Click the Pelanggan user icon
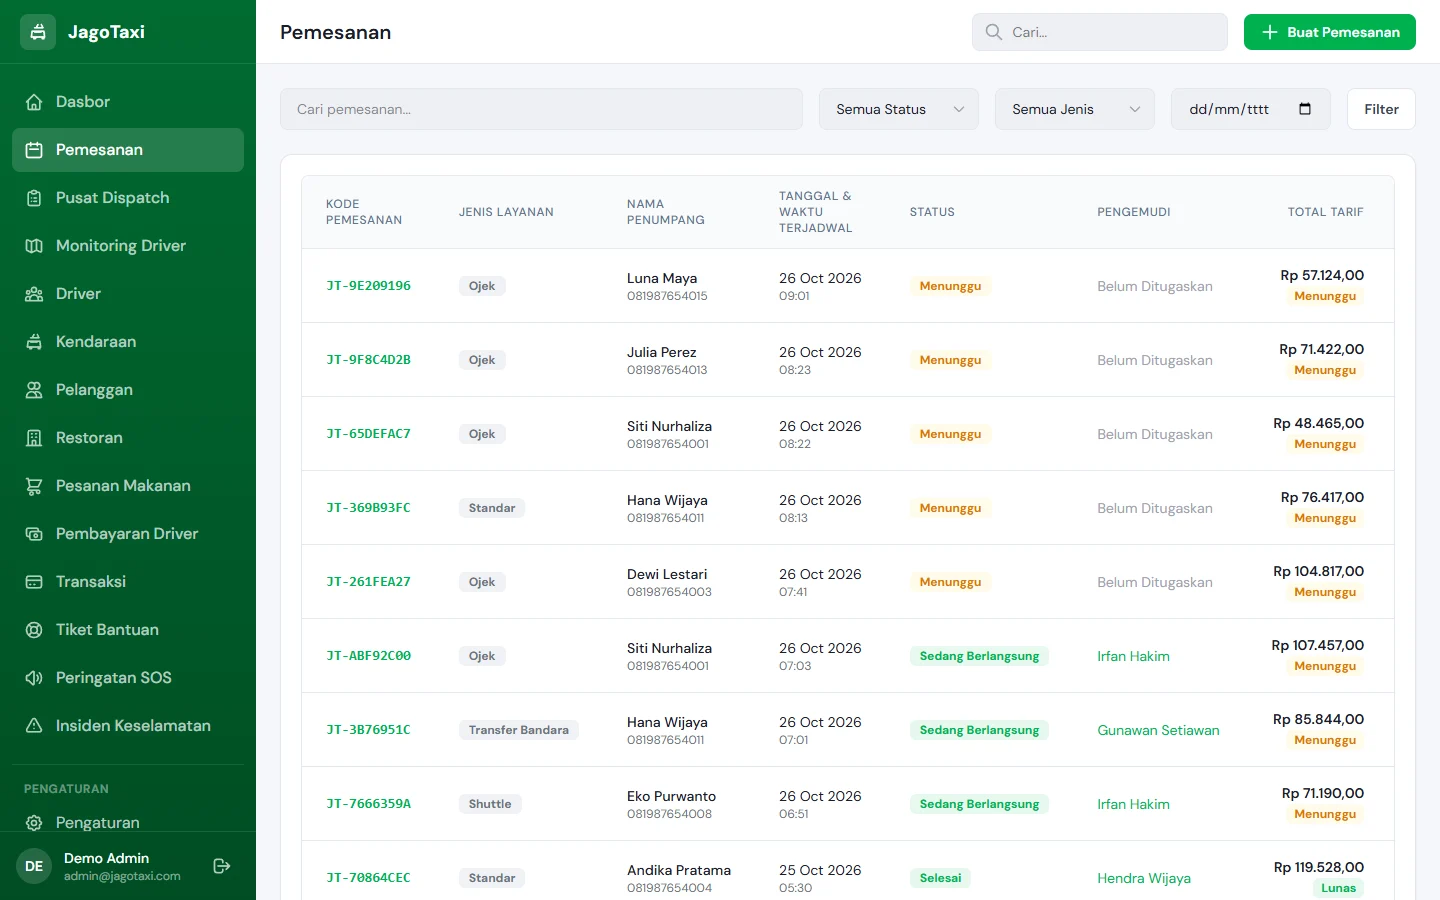1440x900 pixels. tap(34, 390)
